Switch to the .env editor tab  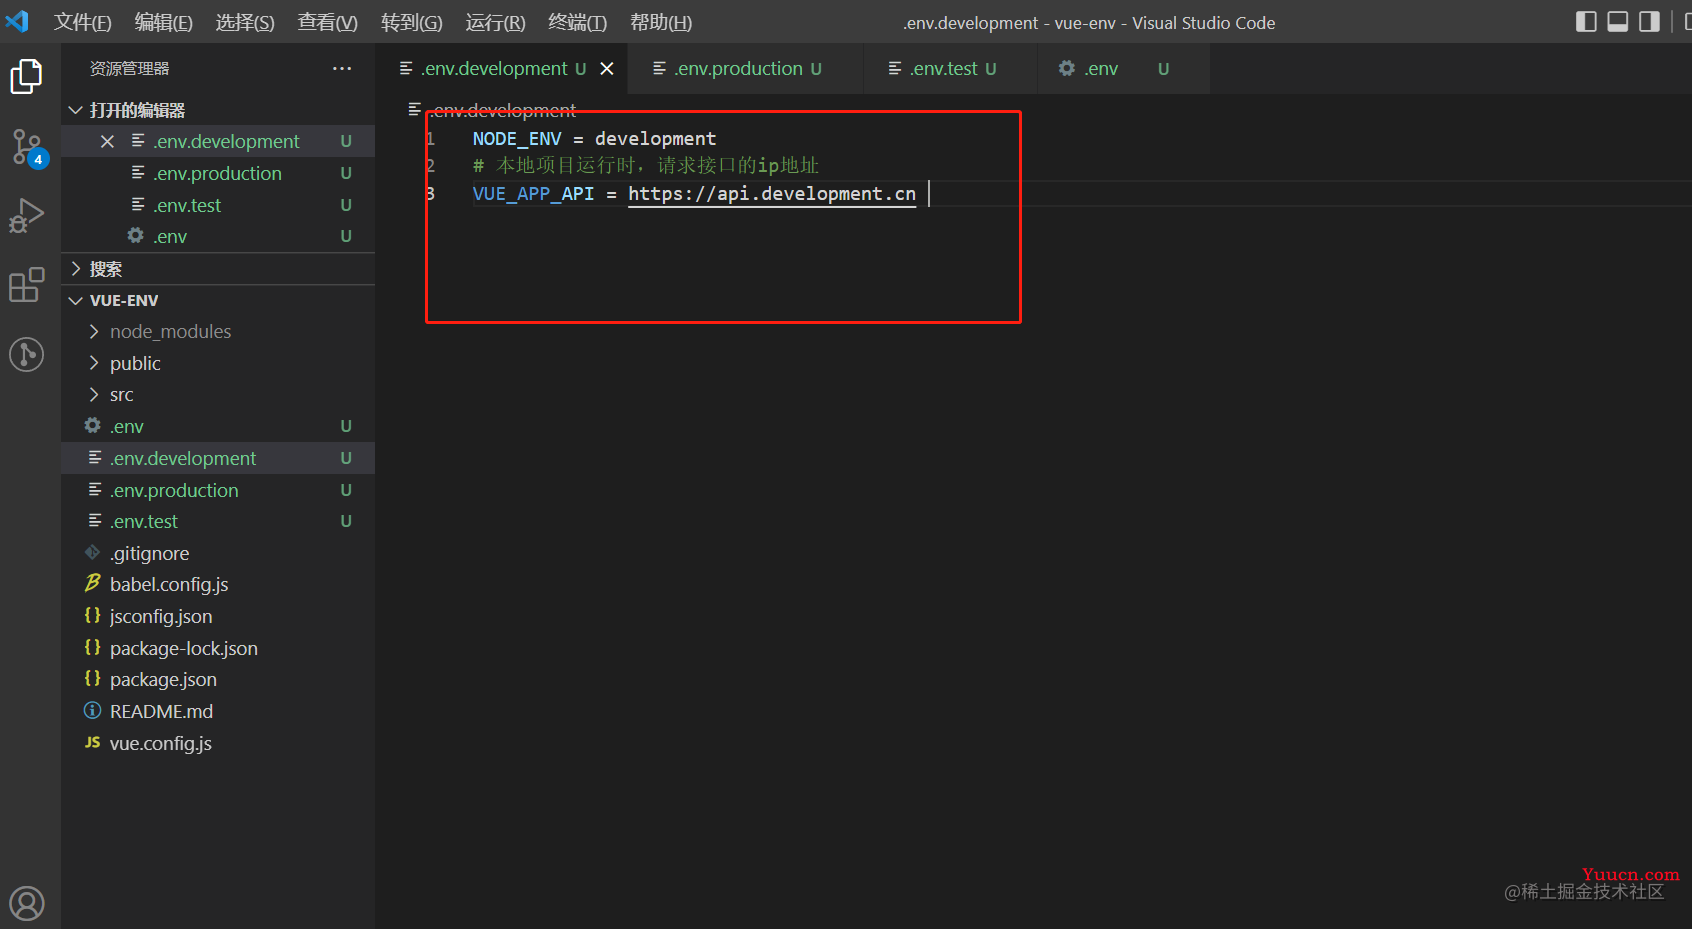point(1123,68)
